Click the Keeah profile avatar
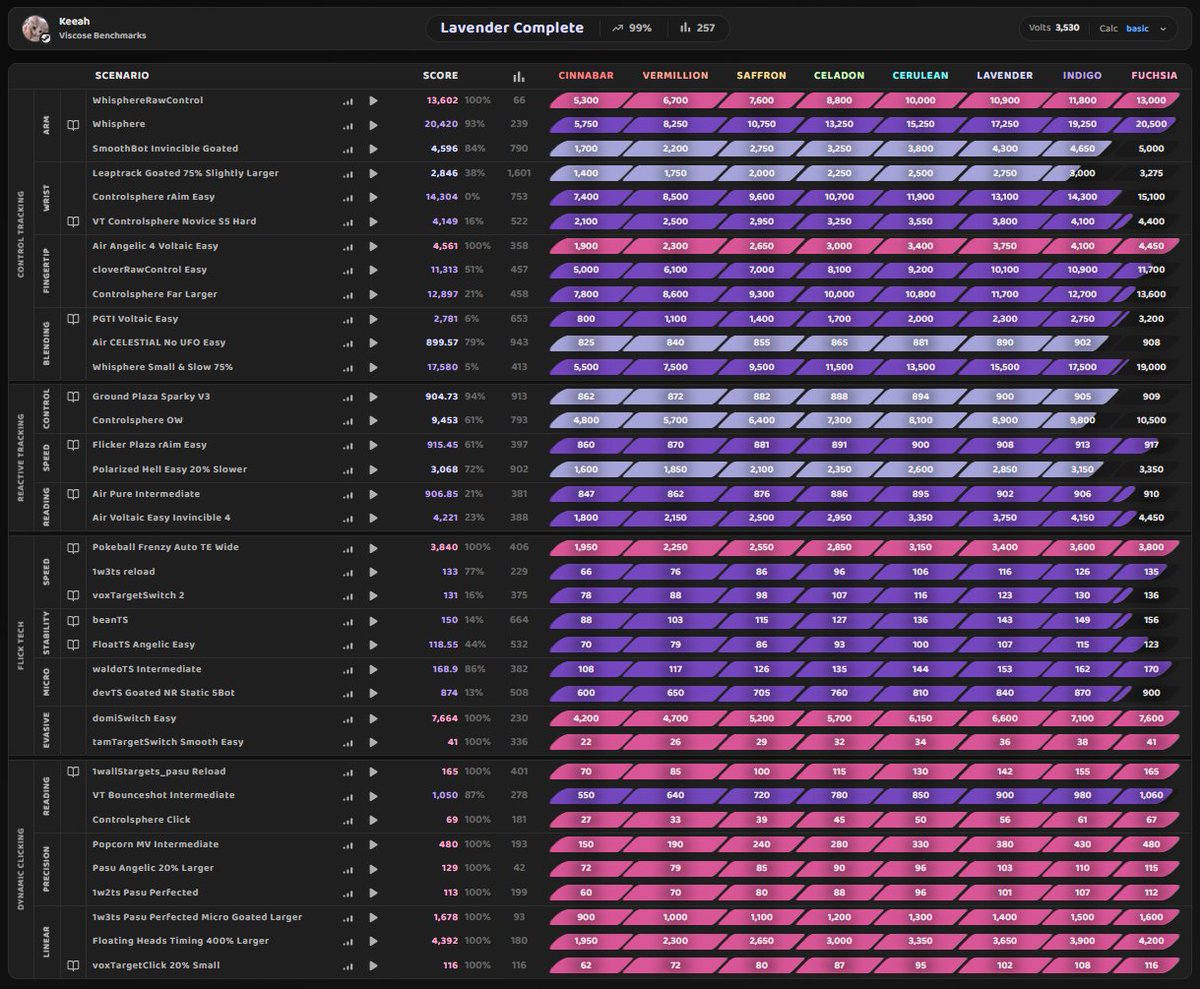 36,29
